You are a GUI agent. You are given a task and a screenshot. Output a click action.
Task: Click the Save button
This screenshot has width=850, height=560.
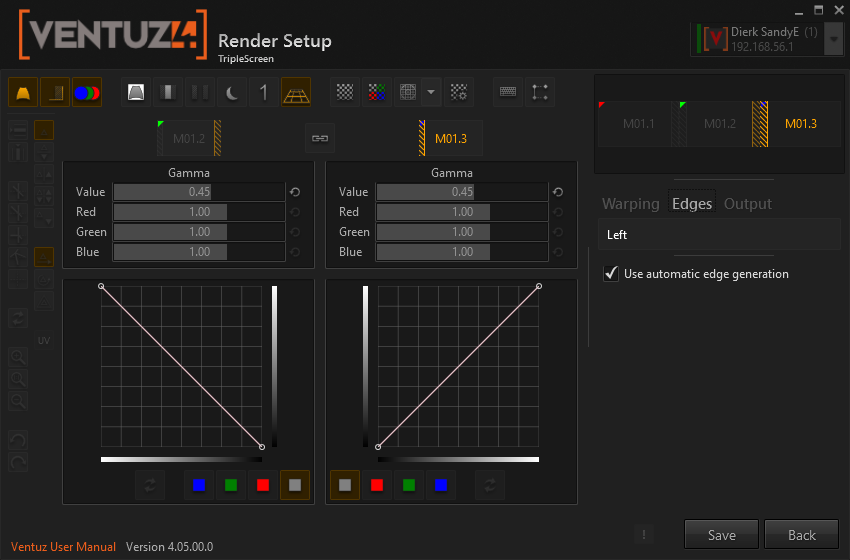tap(721, 535)
